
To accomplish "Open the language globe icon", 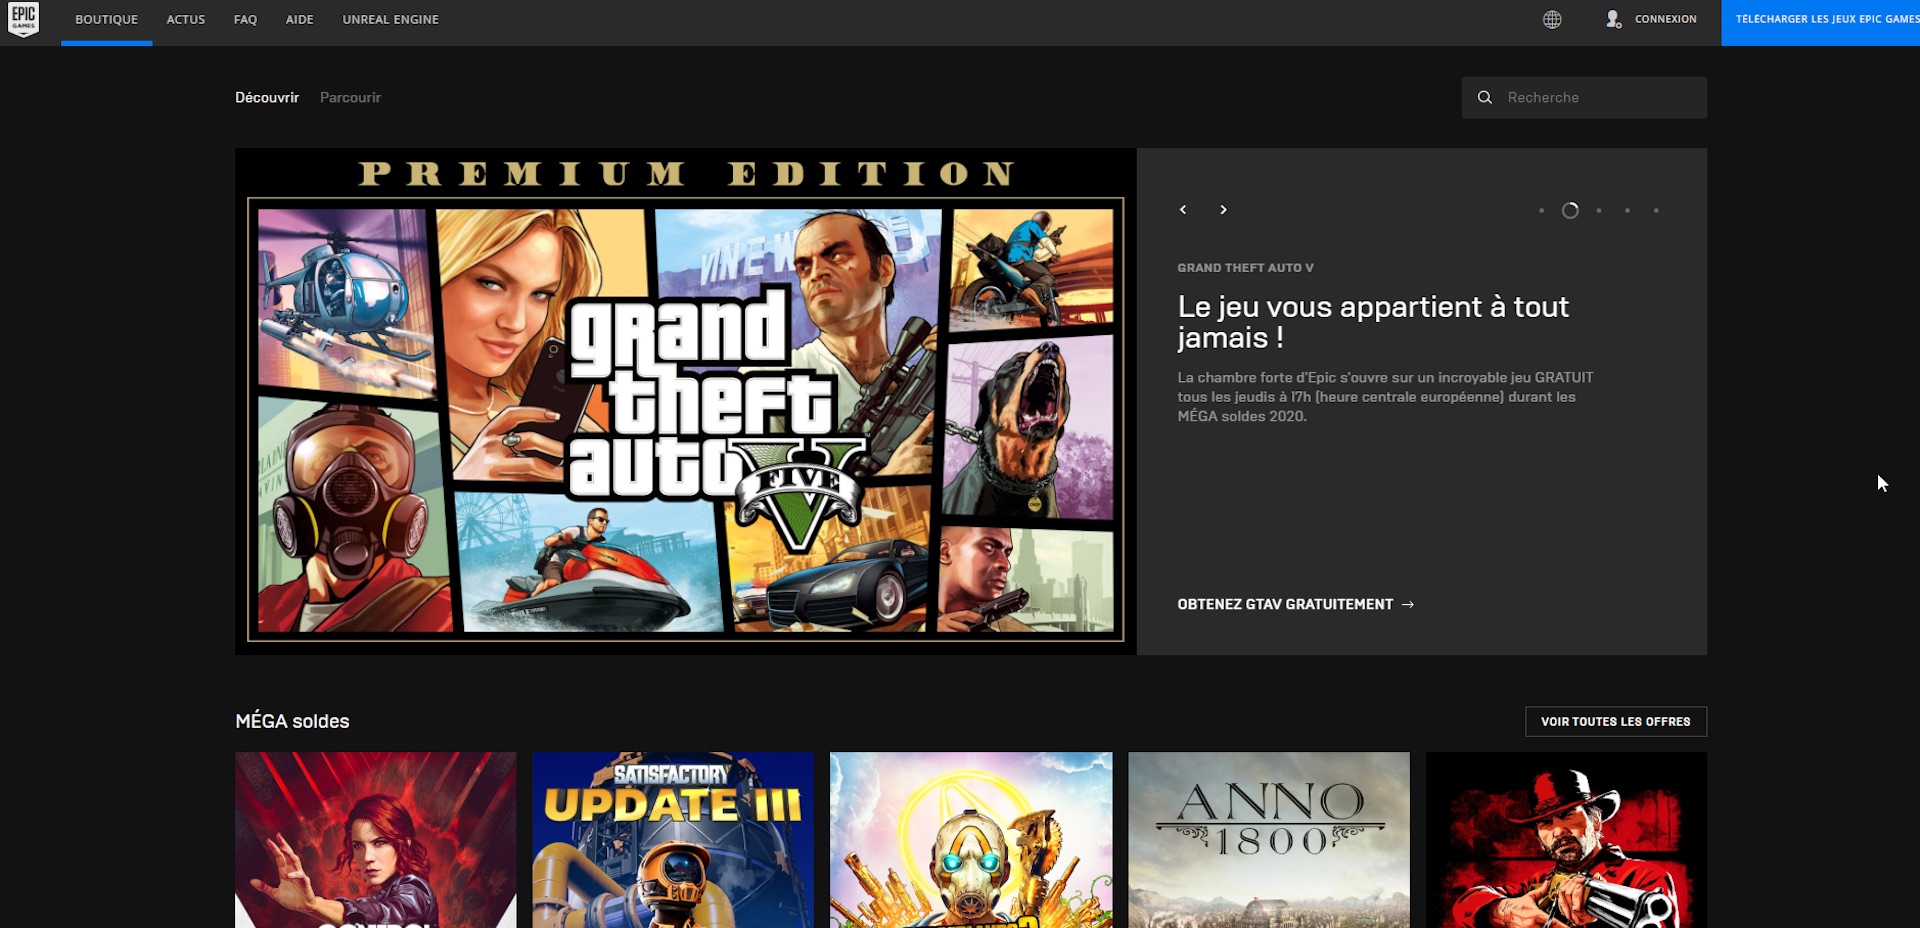I will point(1552,19).
